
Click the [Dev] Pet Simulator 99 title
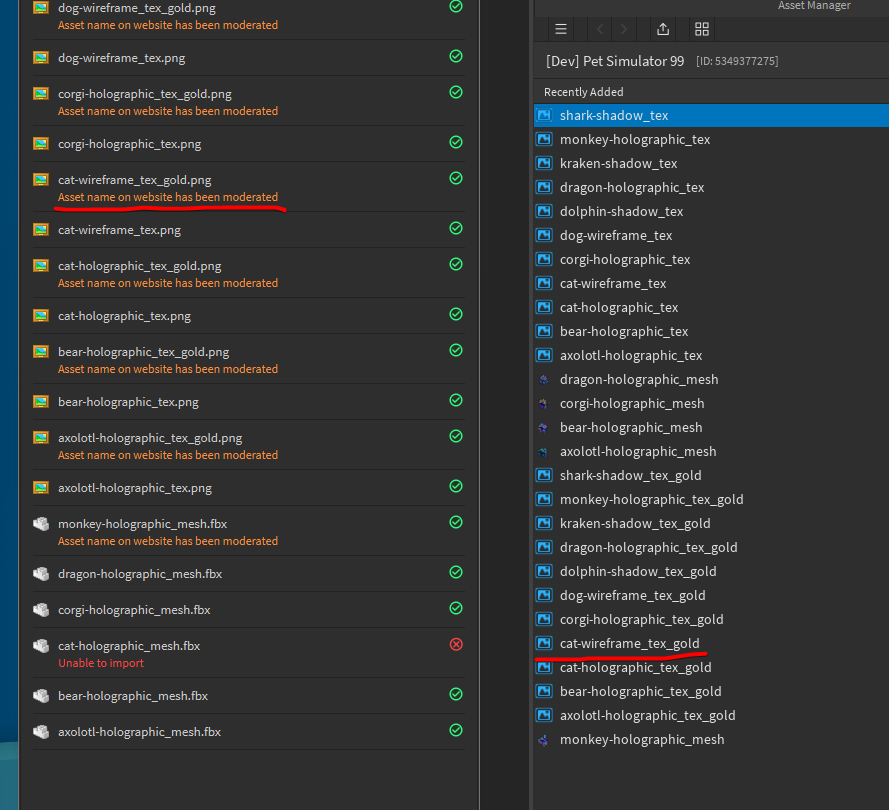tap(615, 61)
